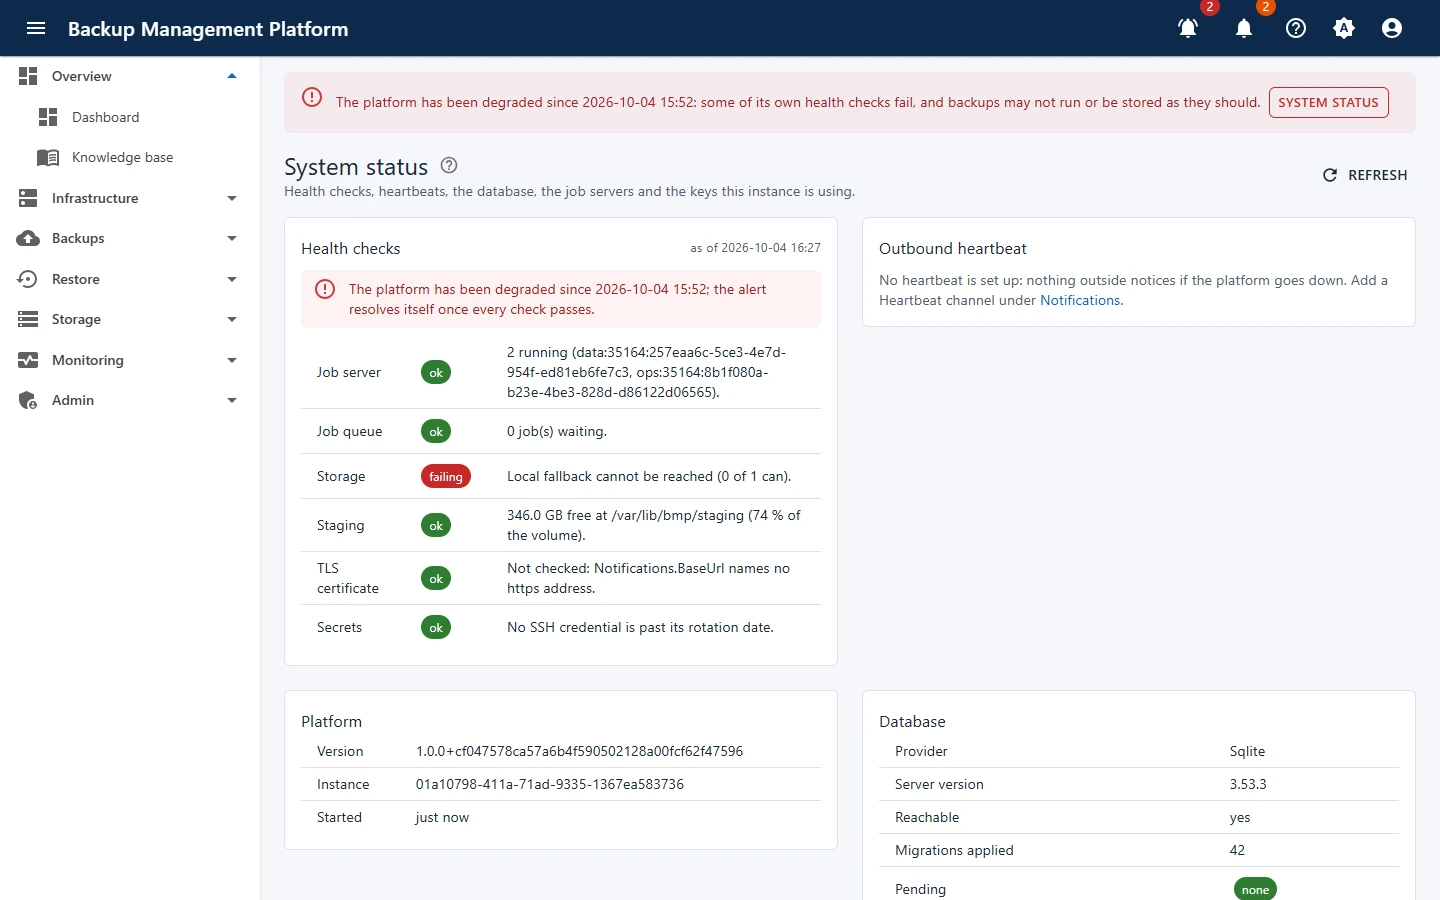This screenshot has height=900, width=1440.
Task: Follow the Notifications link in Outbound heartbeat
Action: coord(1080,300)
